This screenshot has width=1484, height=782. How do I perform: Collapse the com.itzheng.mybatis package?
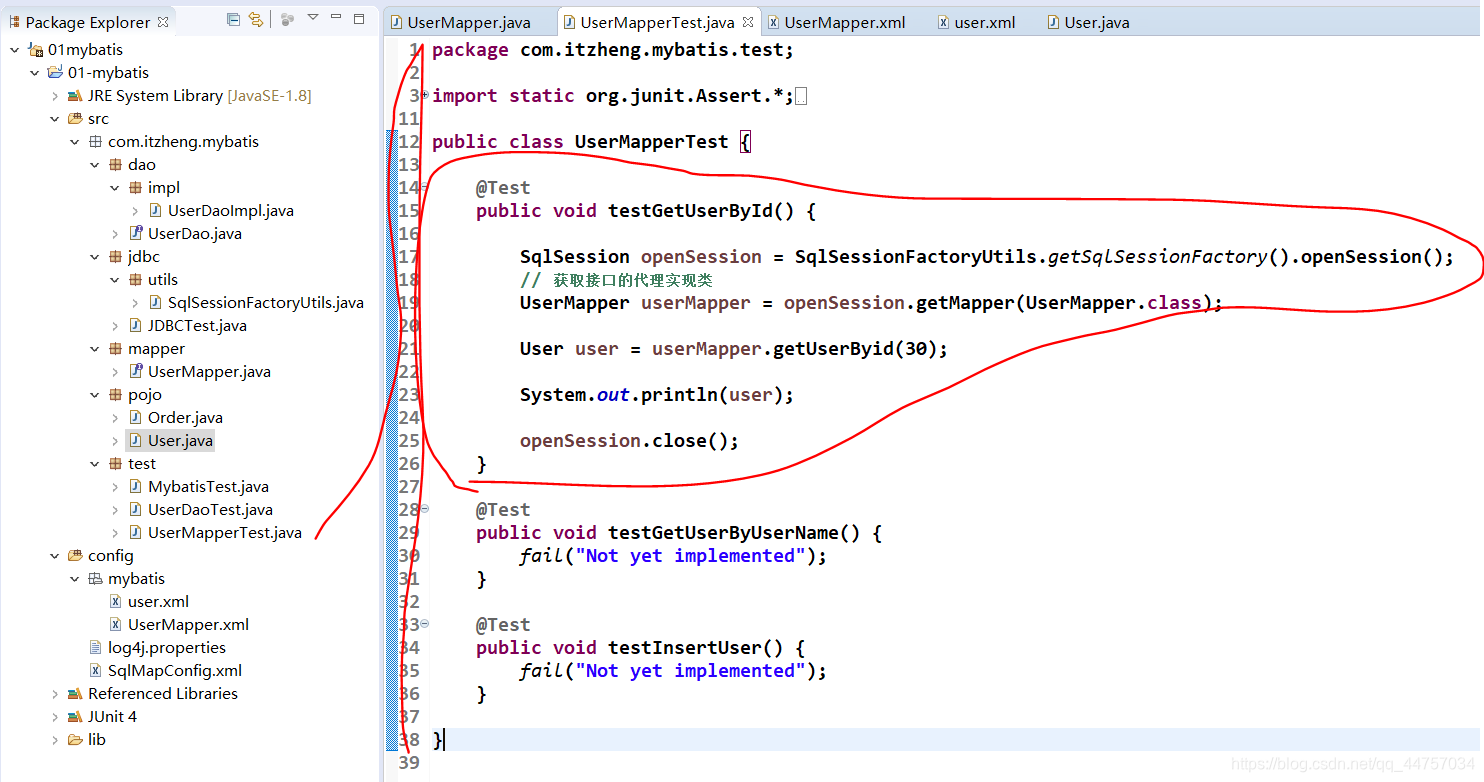tap(74, 142)
